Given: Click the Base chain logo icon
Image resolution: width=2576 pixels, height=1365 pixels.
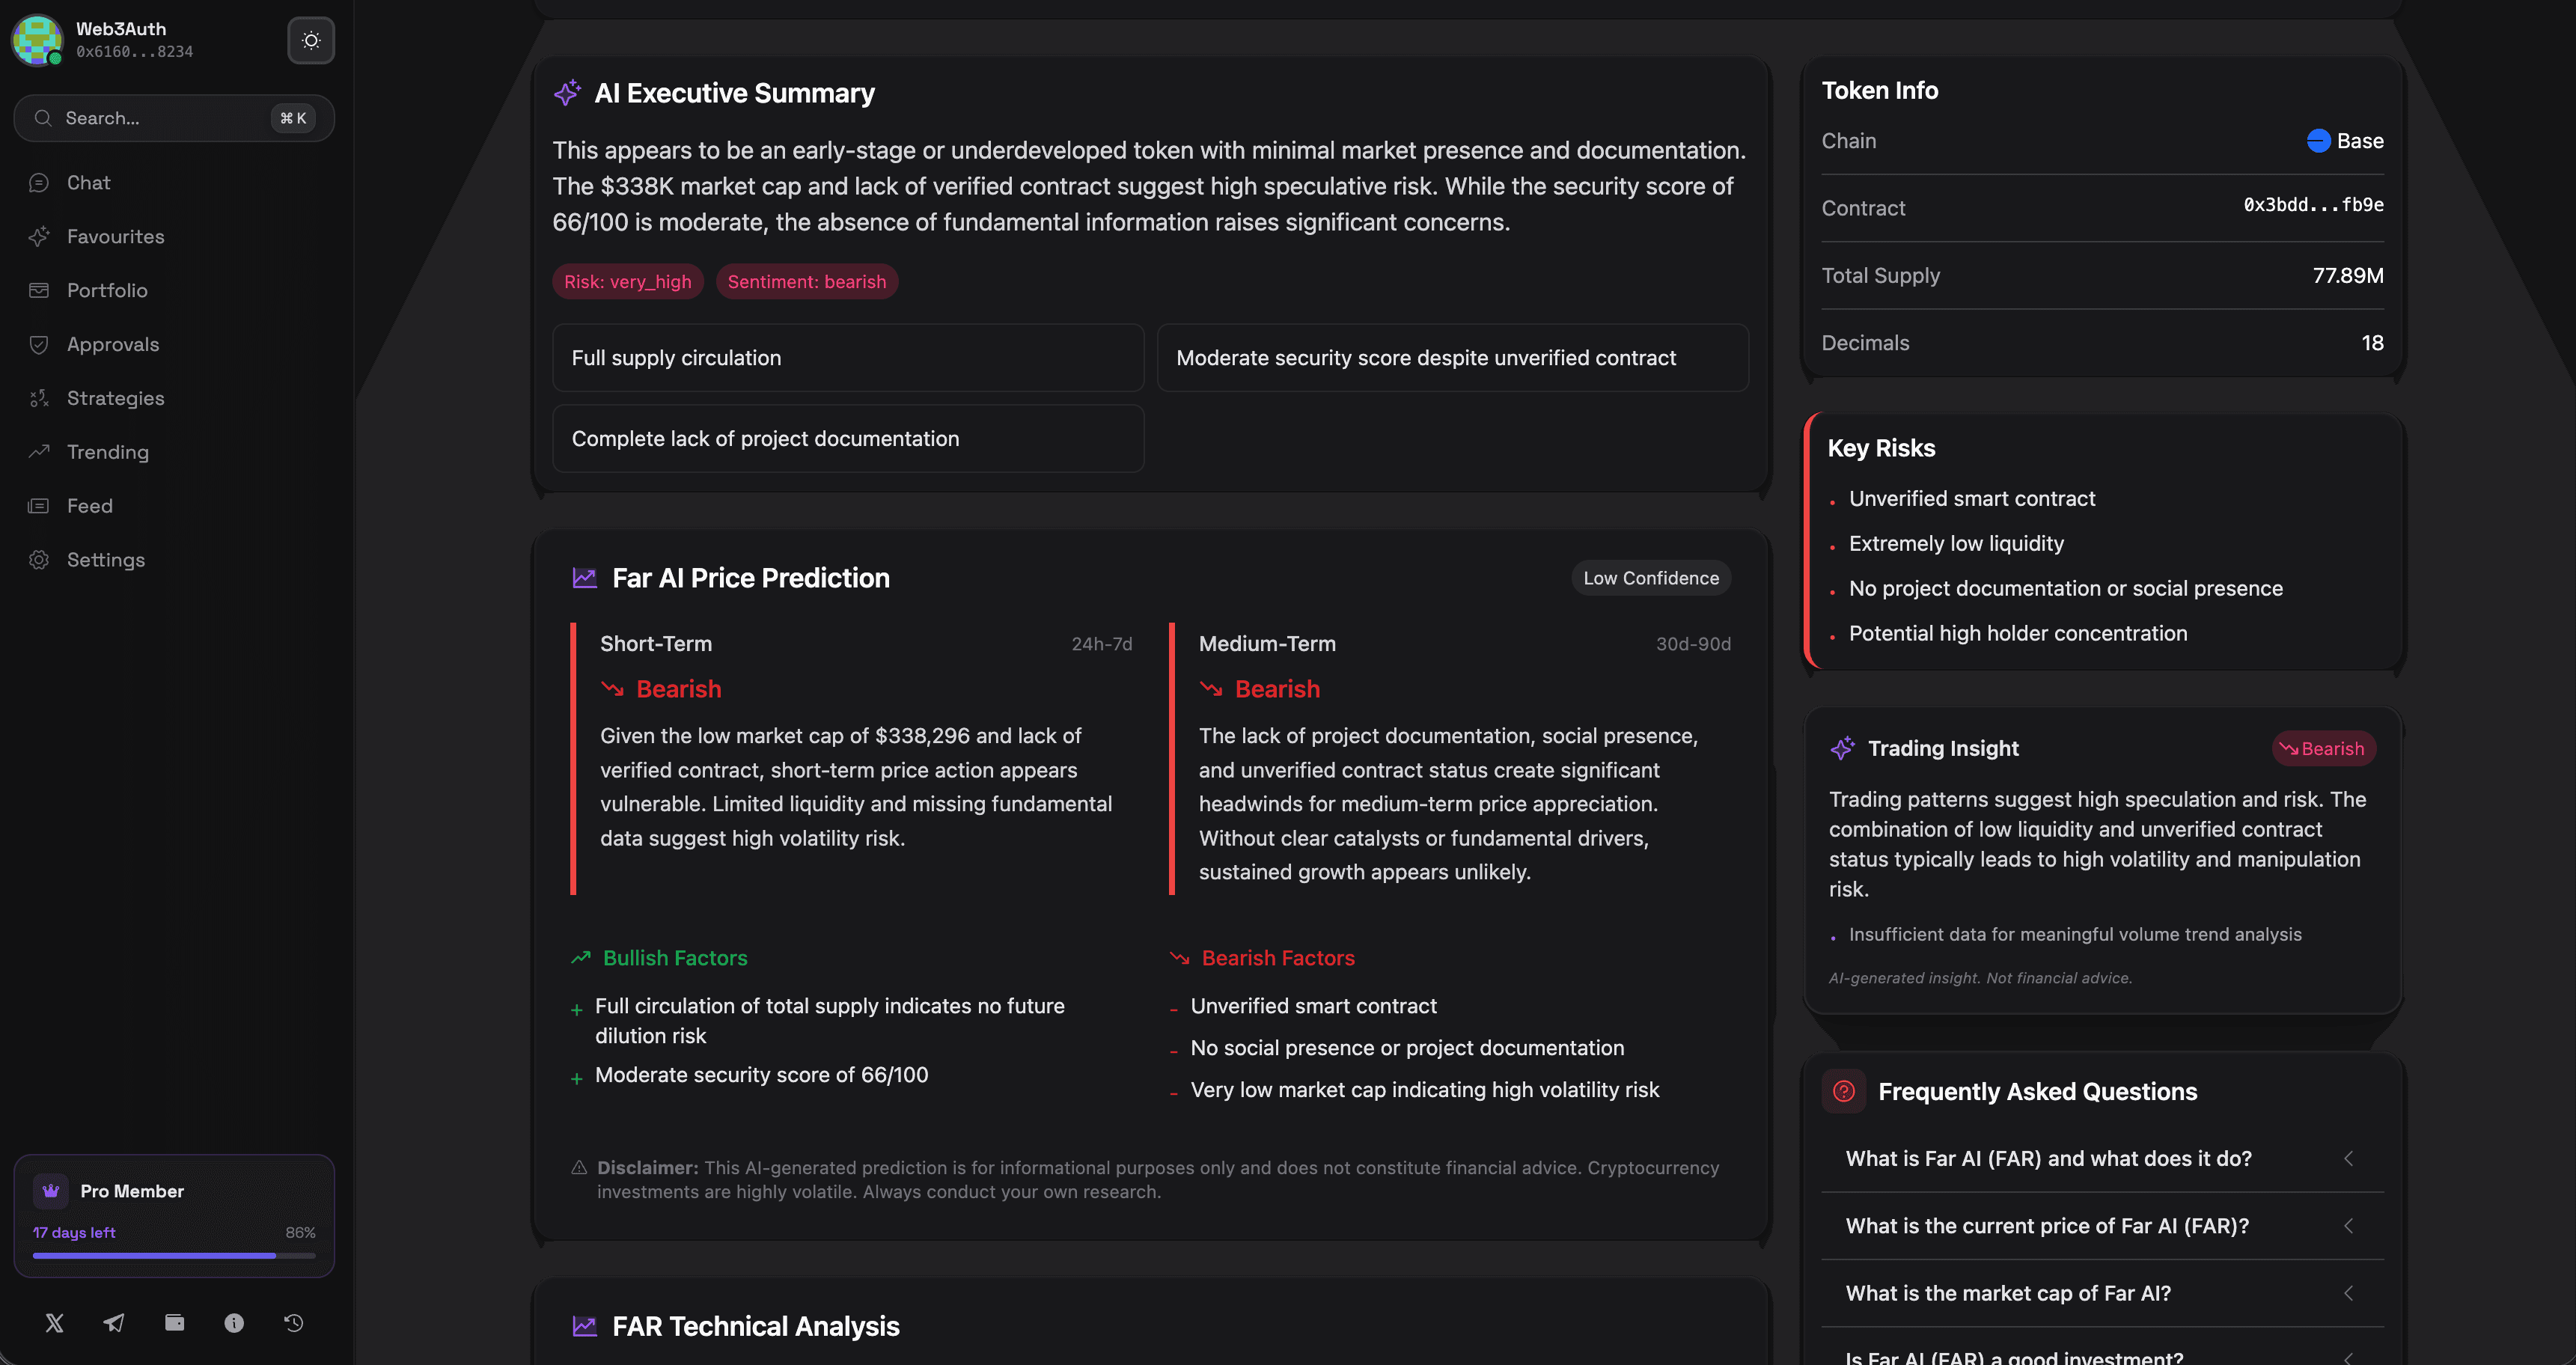Looking at the screenshot, I should point(2318,142).
